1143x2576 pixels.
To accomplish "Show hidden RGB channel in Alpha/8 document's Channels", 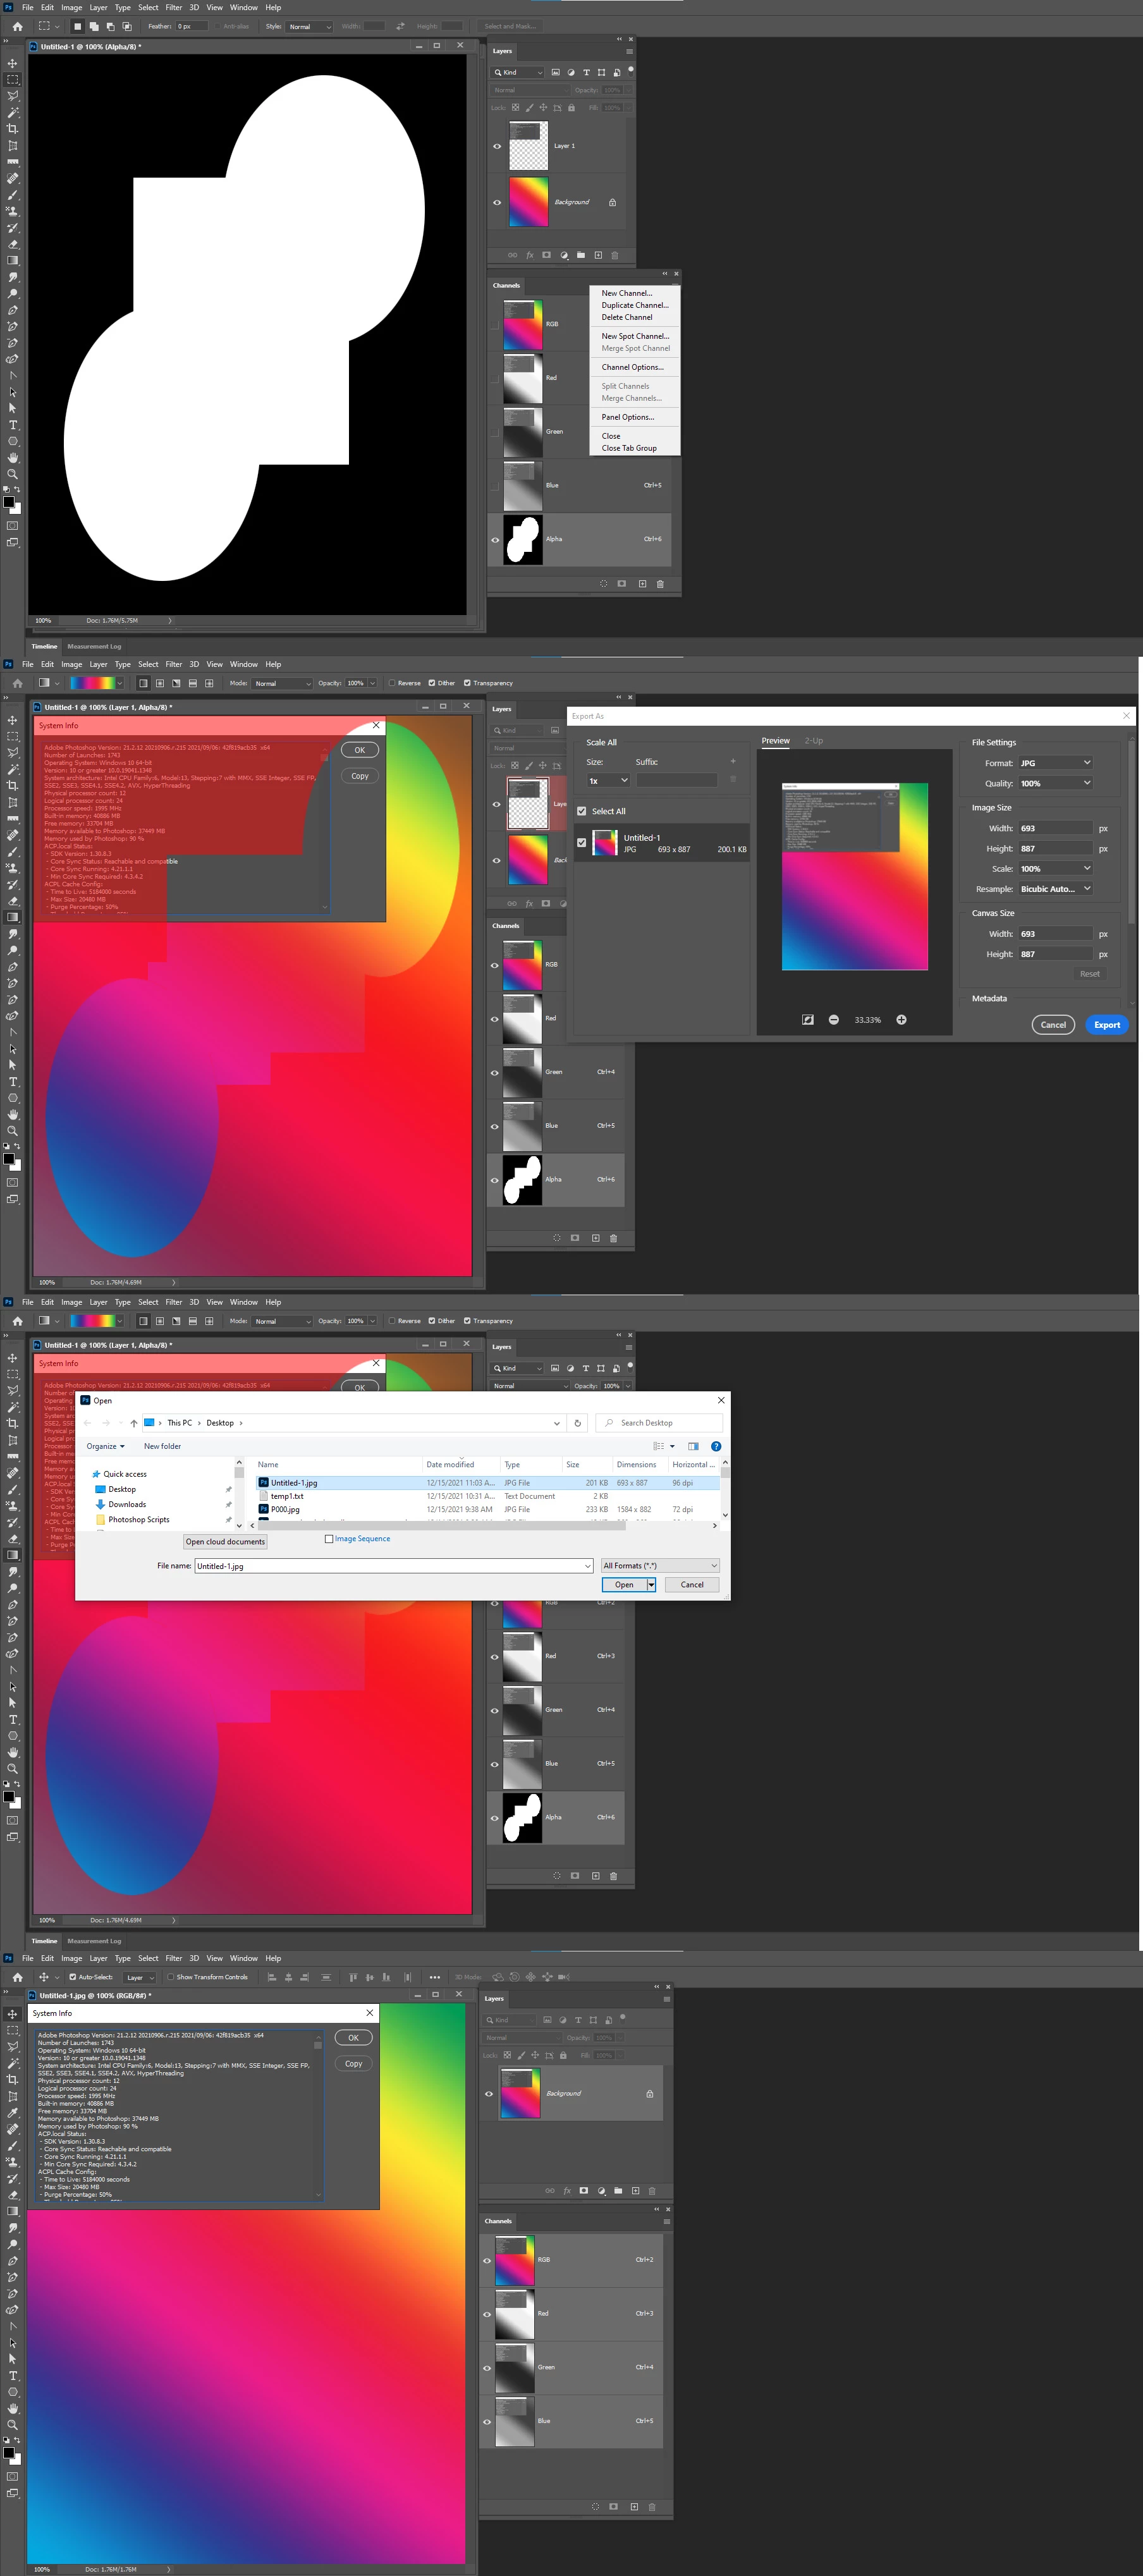I will pos(495,324).
